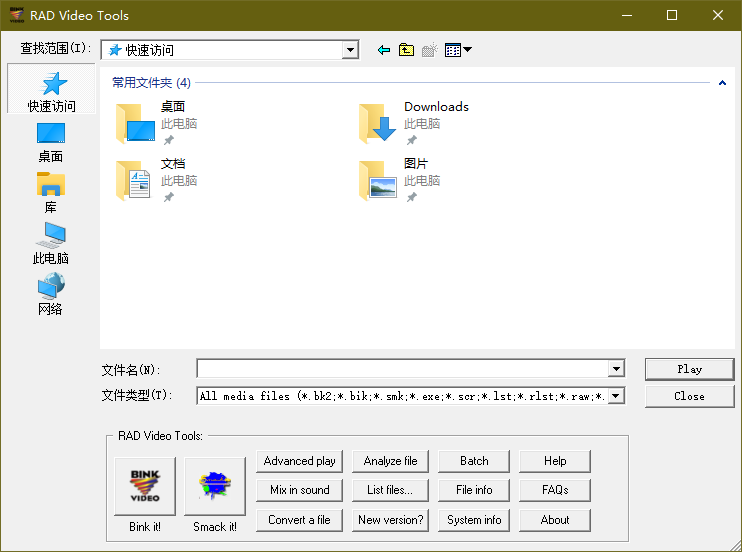
Task: Select 快速访问 in the left places bar
Action: tap(52, 89)
